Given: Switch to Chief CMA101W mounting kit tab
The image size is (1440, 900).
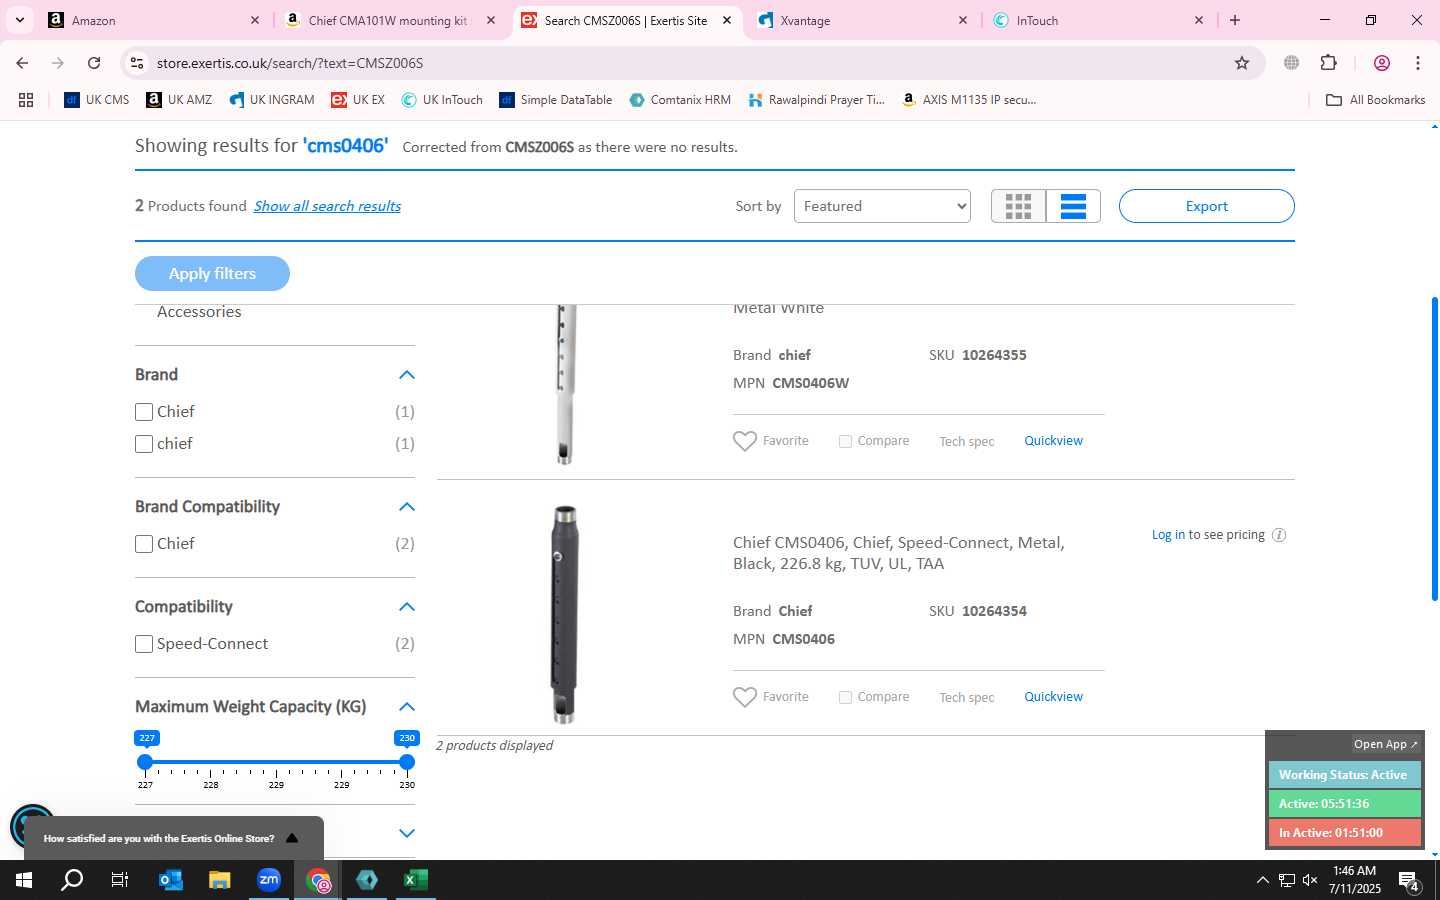Looking at the screenshot, I should point(390,20).
